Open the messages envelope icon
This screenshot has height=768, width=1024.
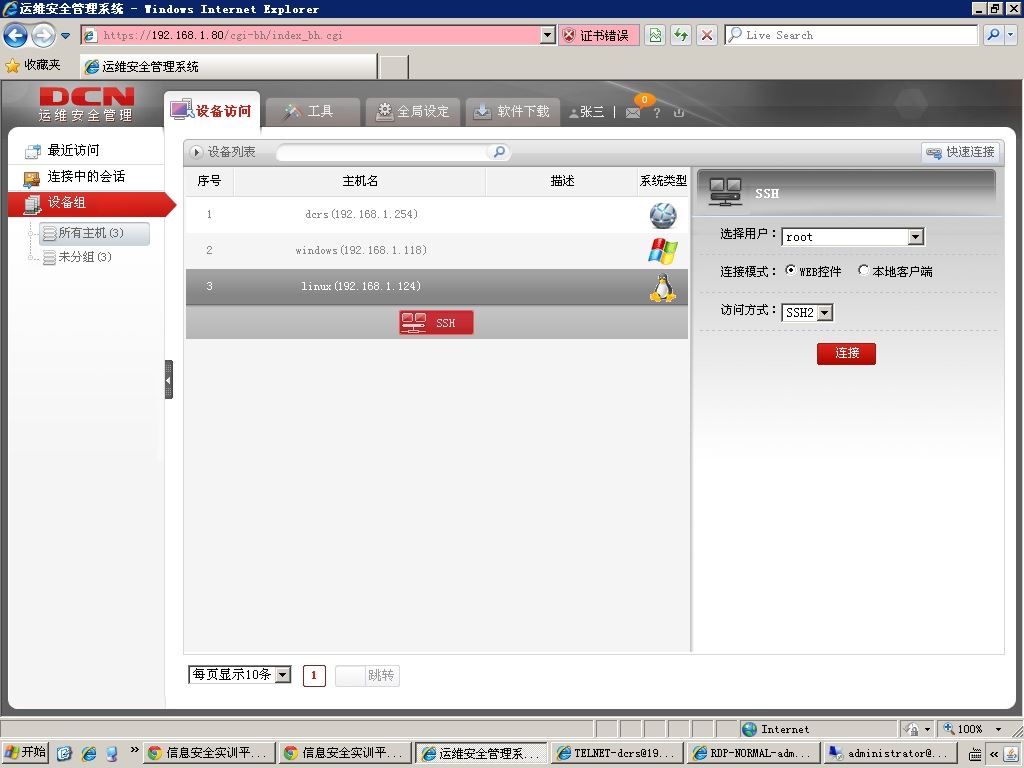[x=633, y=113]
